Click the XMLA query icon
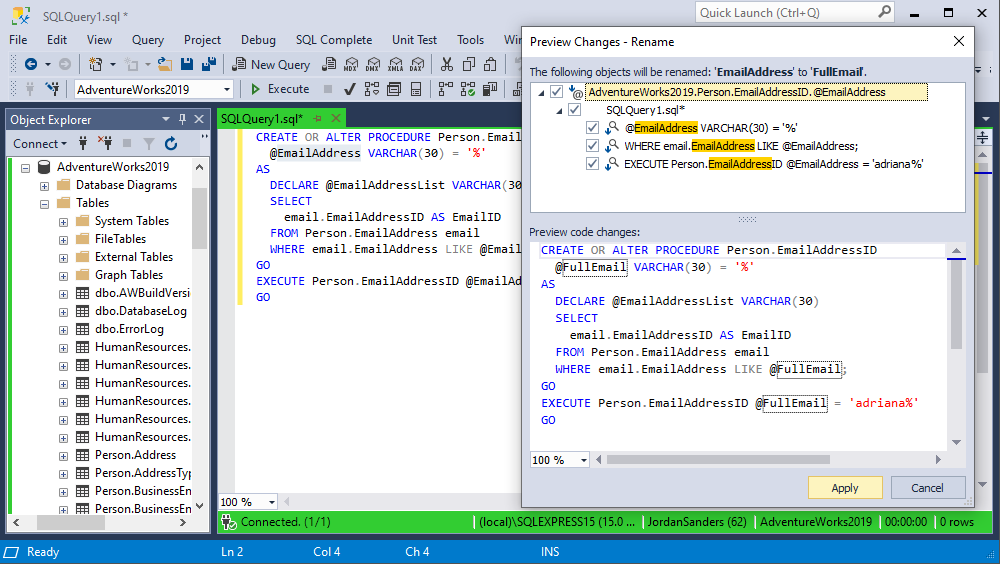 click(x=395, y=64)
